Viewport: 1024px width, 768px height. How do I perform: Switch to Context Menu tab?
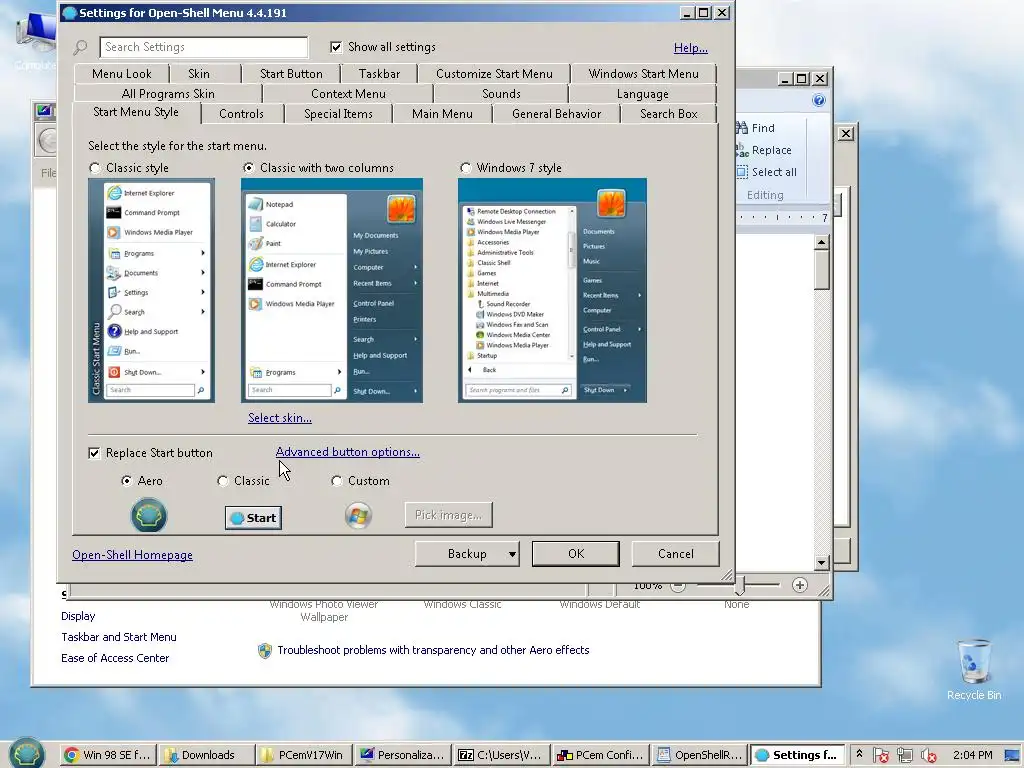(x=348, y=93)
